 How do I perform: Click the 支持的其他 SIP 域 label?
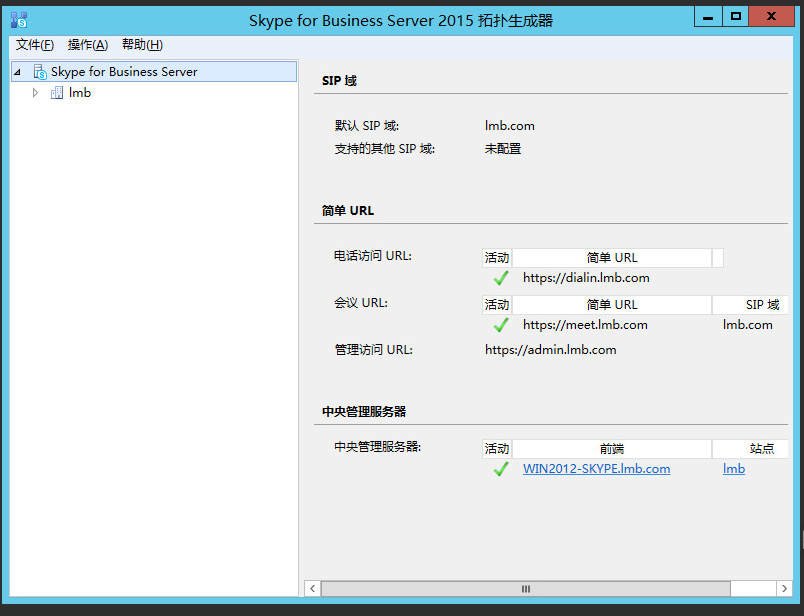pos(385,149)
